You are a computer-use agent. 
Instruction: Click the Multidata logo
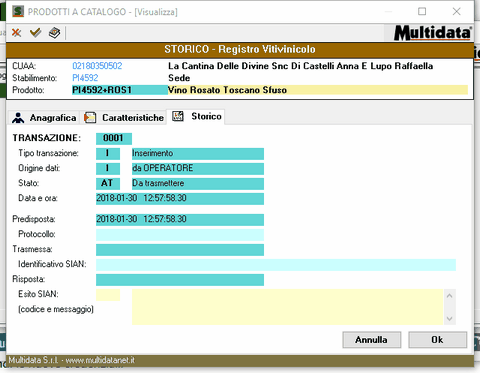[433, 33]
